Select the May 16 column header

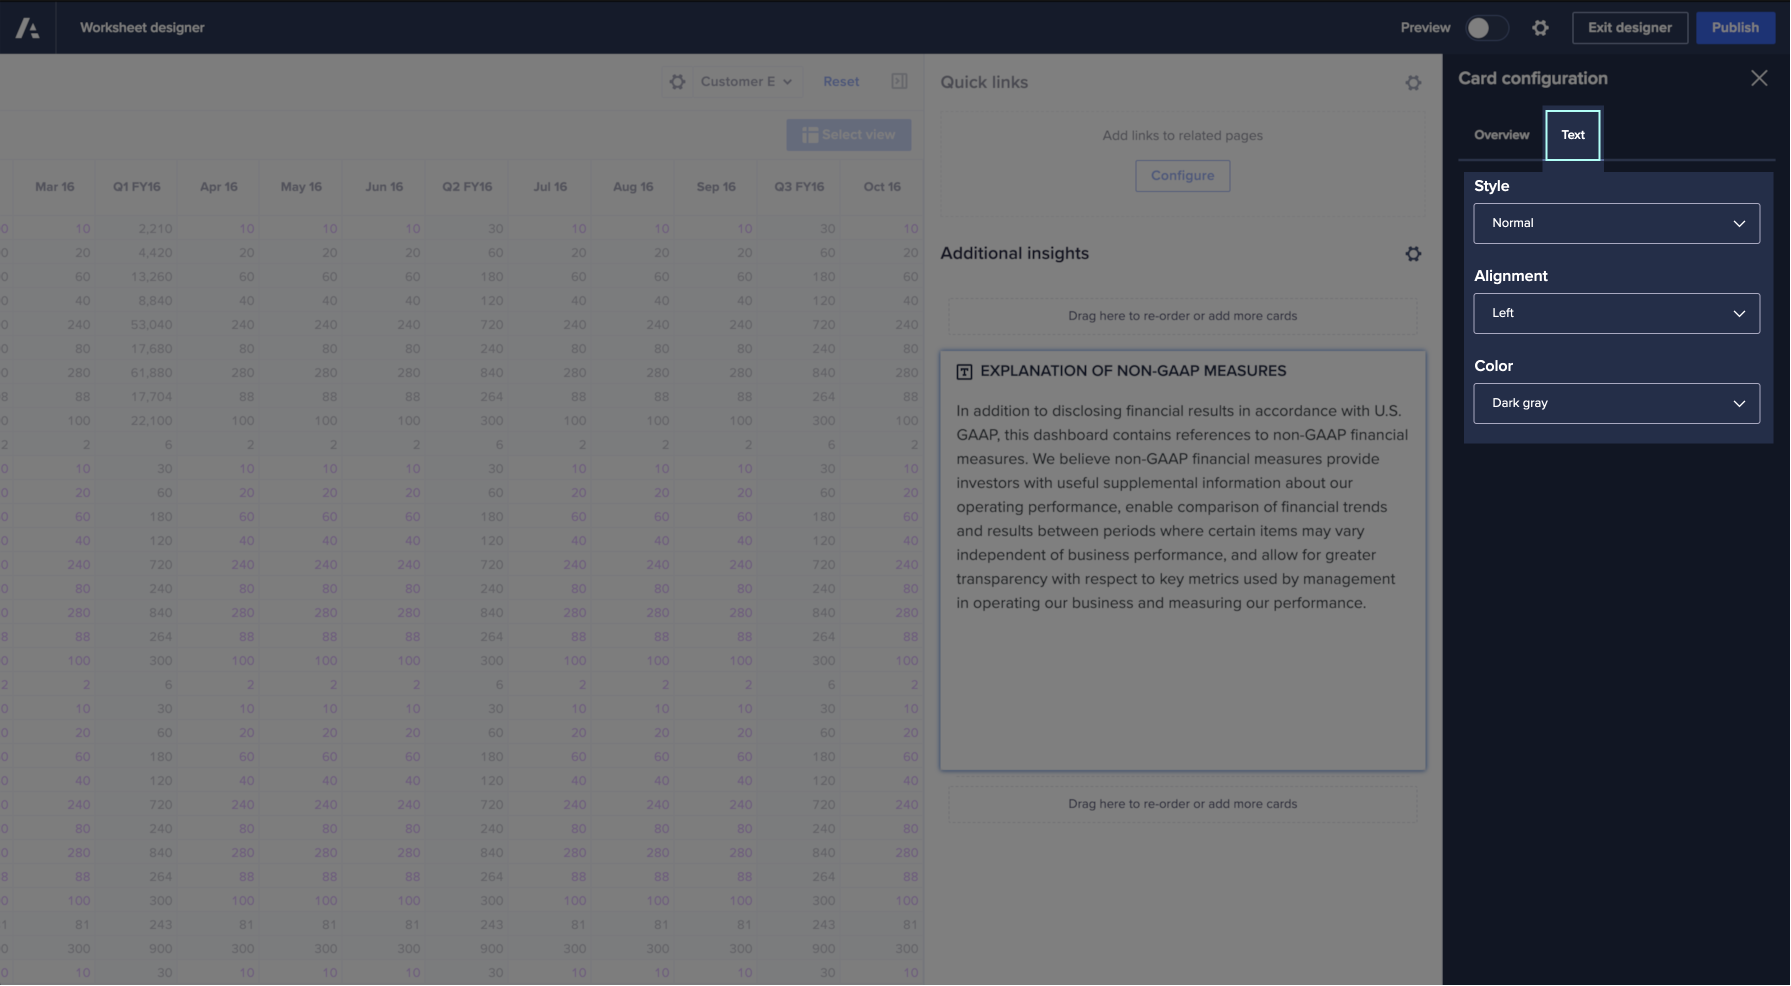tap(301, 187)
